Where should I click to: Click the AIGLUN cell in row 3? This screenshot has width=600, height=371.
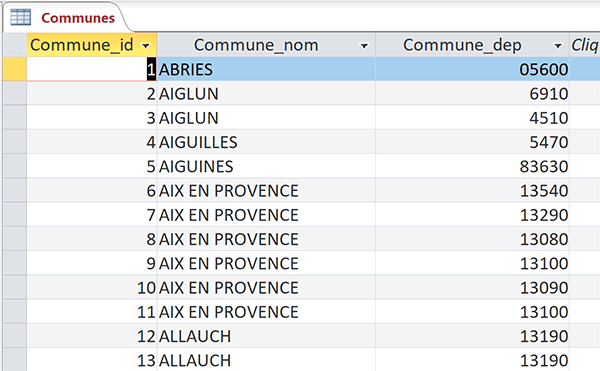click(266, 118)
